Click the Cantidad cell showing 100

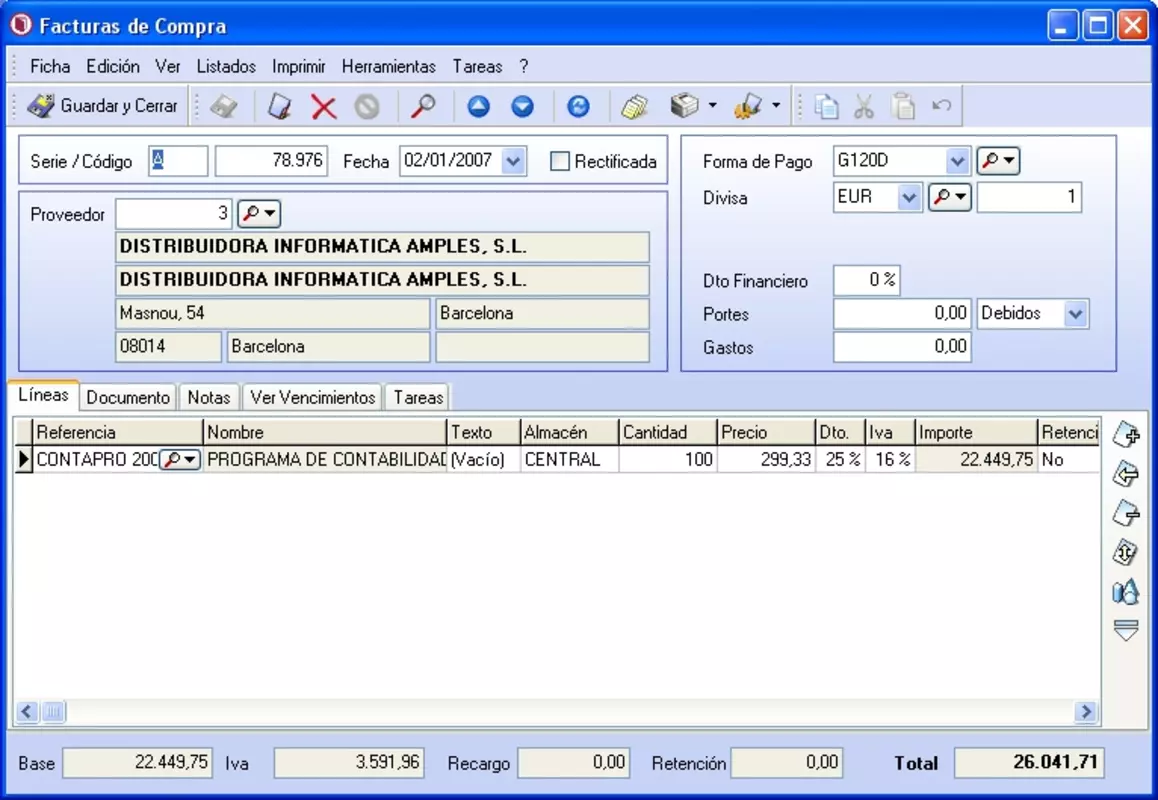[x=668, y=459]
